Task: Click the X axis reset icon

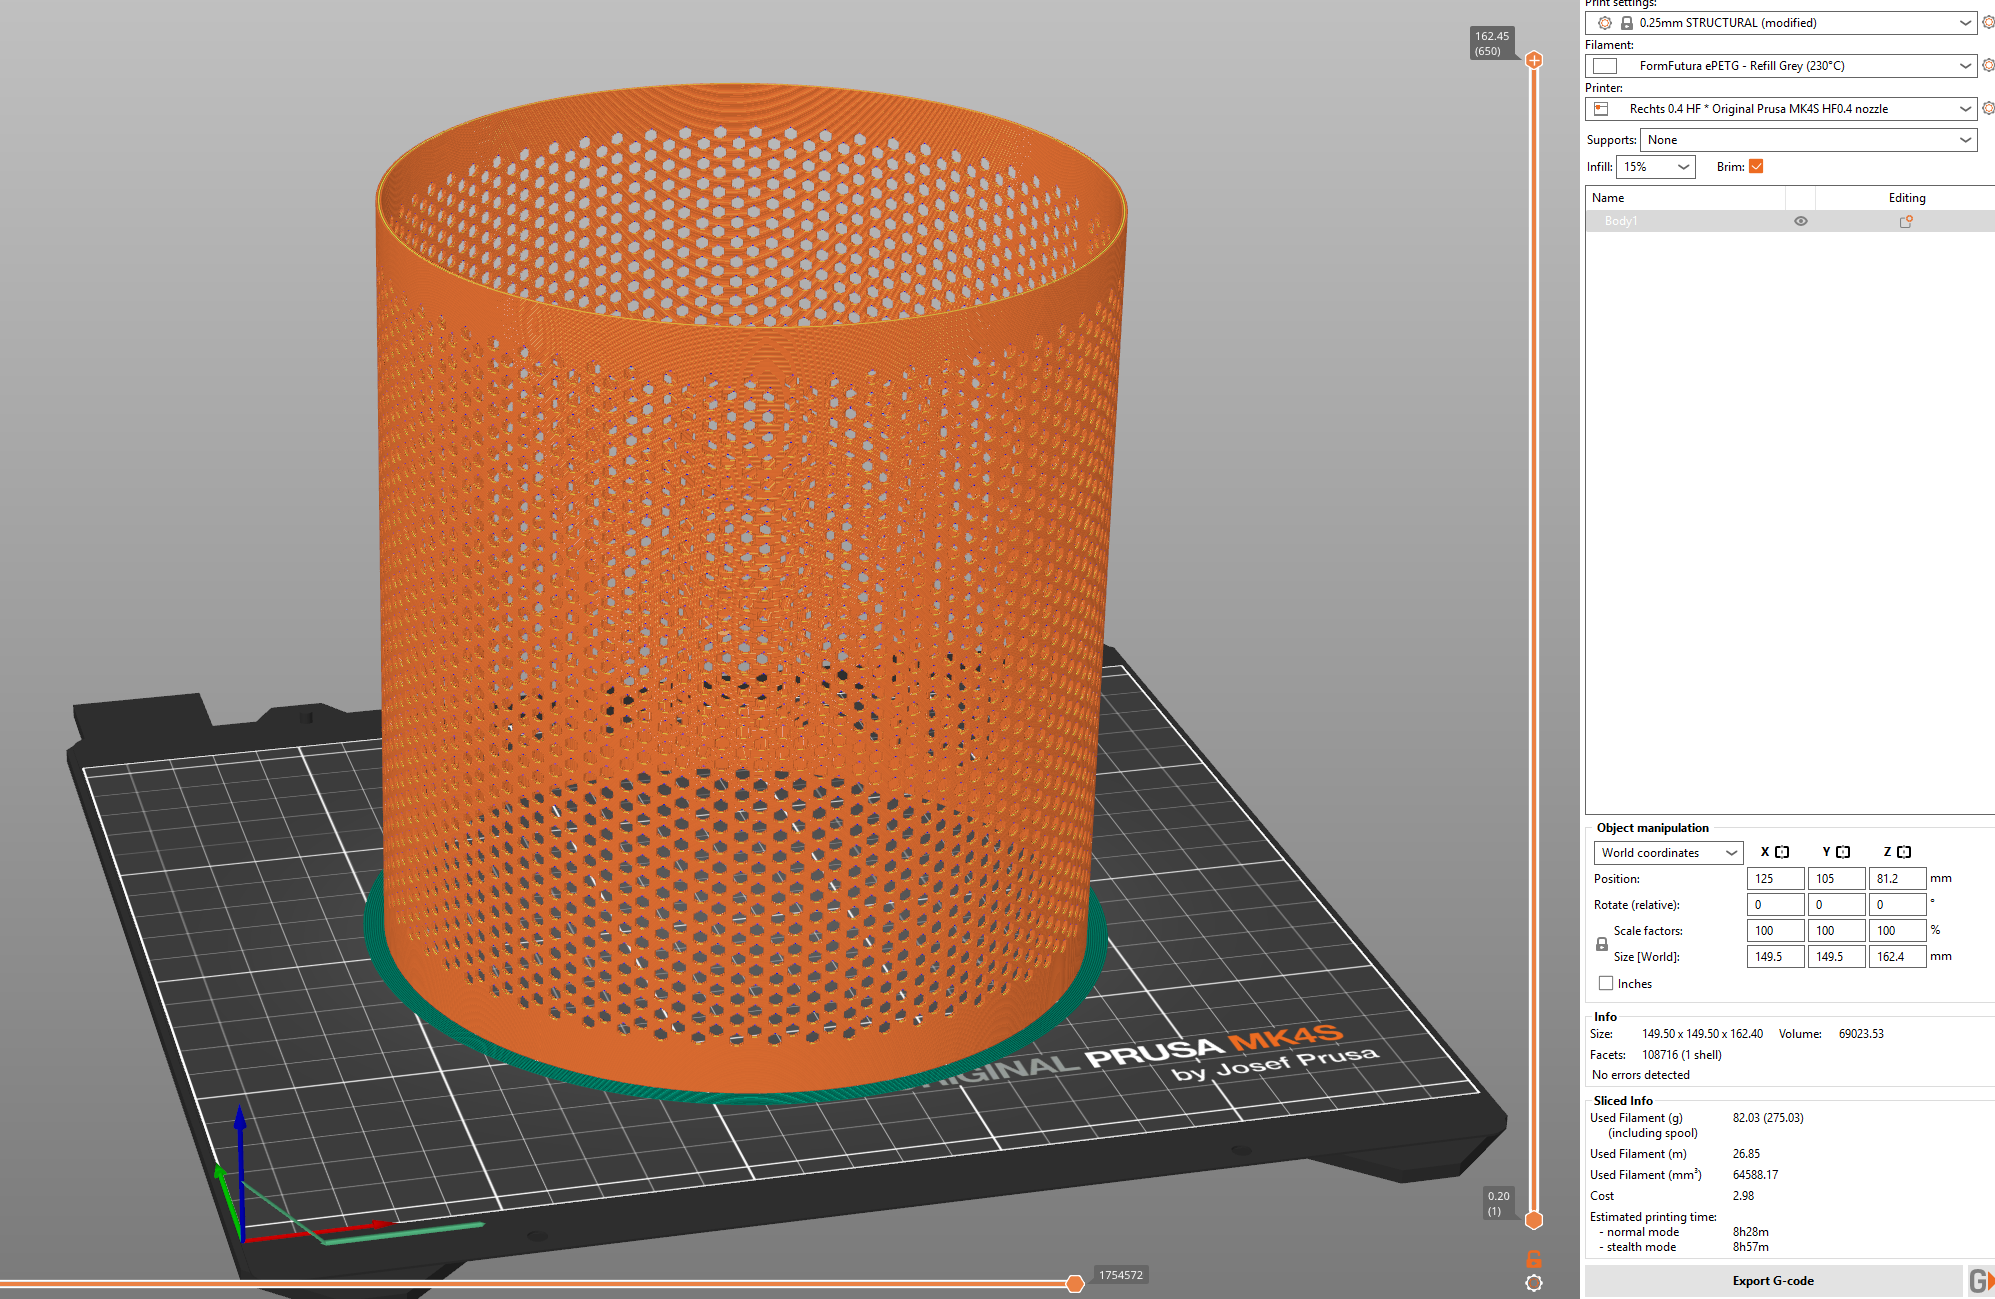Action: pyautogui.click(x=1782, y=852)
